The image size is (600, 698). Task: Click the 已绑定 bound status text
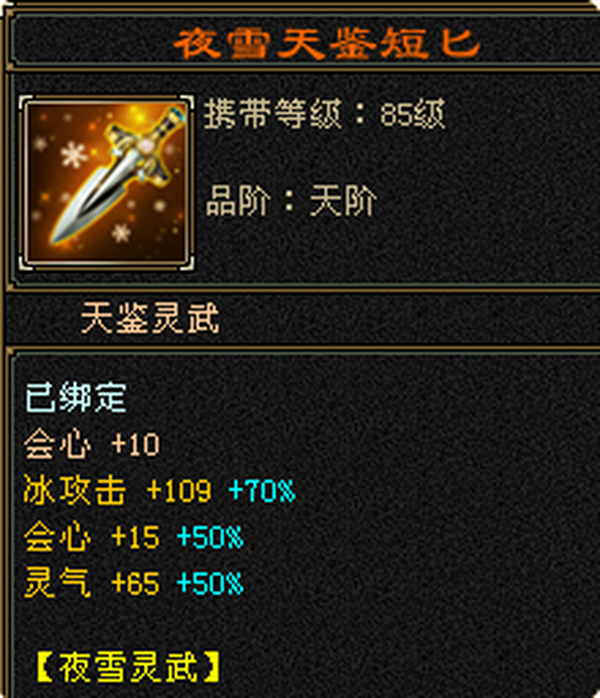(x=76, y=397)
